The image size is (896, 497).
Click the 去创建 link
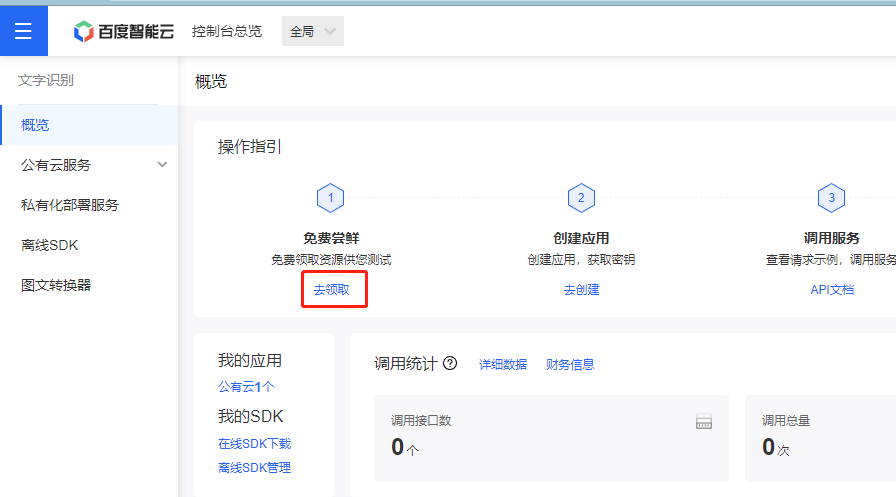click(x=581, y=290)
